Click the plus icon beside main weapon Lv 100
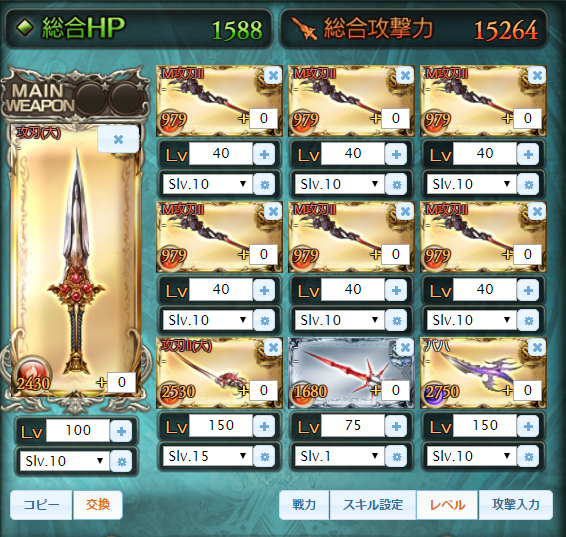Viewport: 566px width, 537px height. [x=121, y=431]
